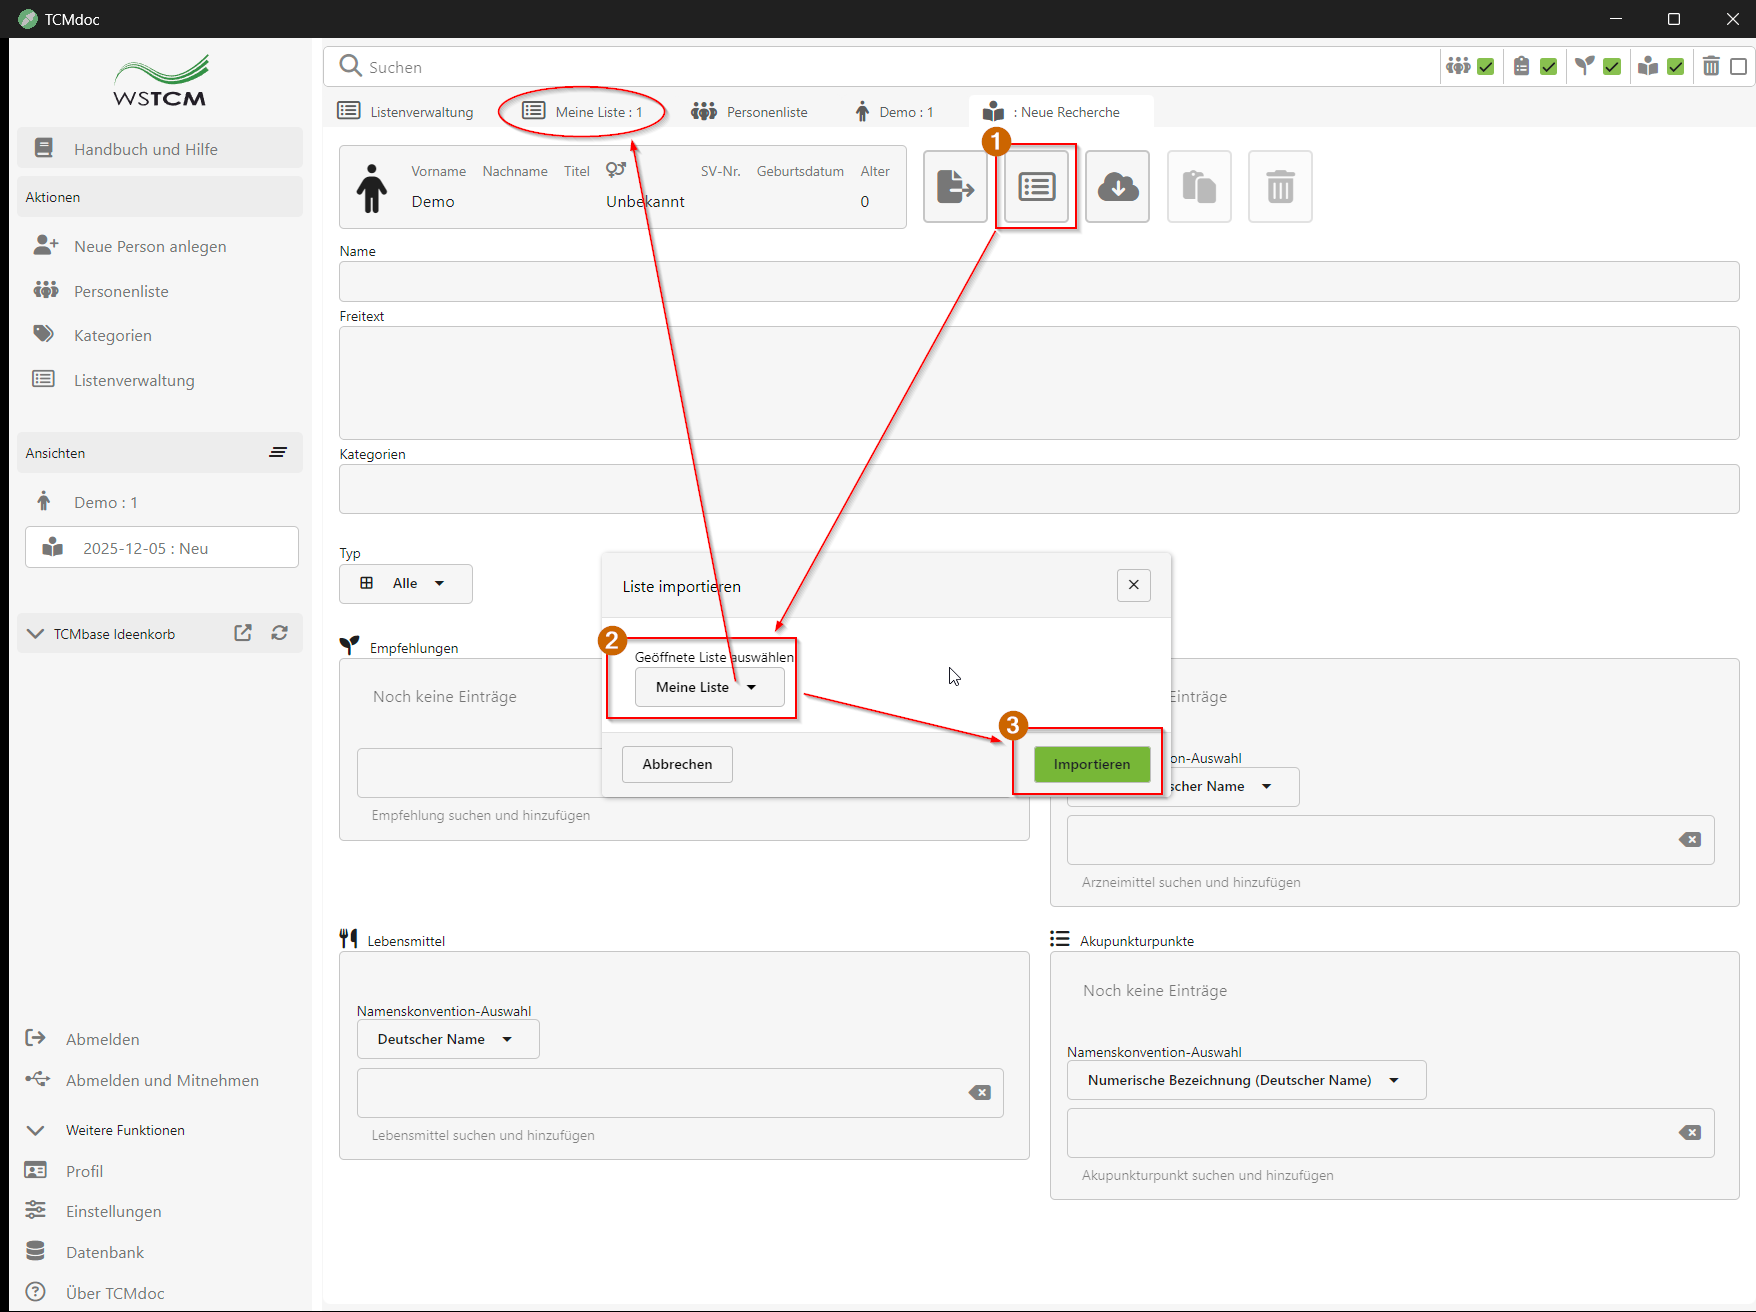Expand Numerische Bezeichnung naming convention dropdown
The image size is (1756, 1312).
(1245, 1080)
